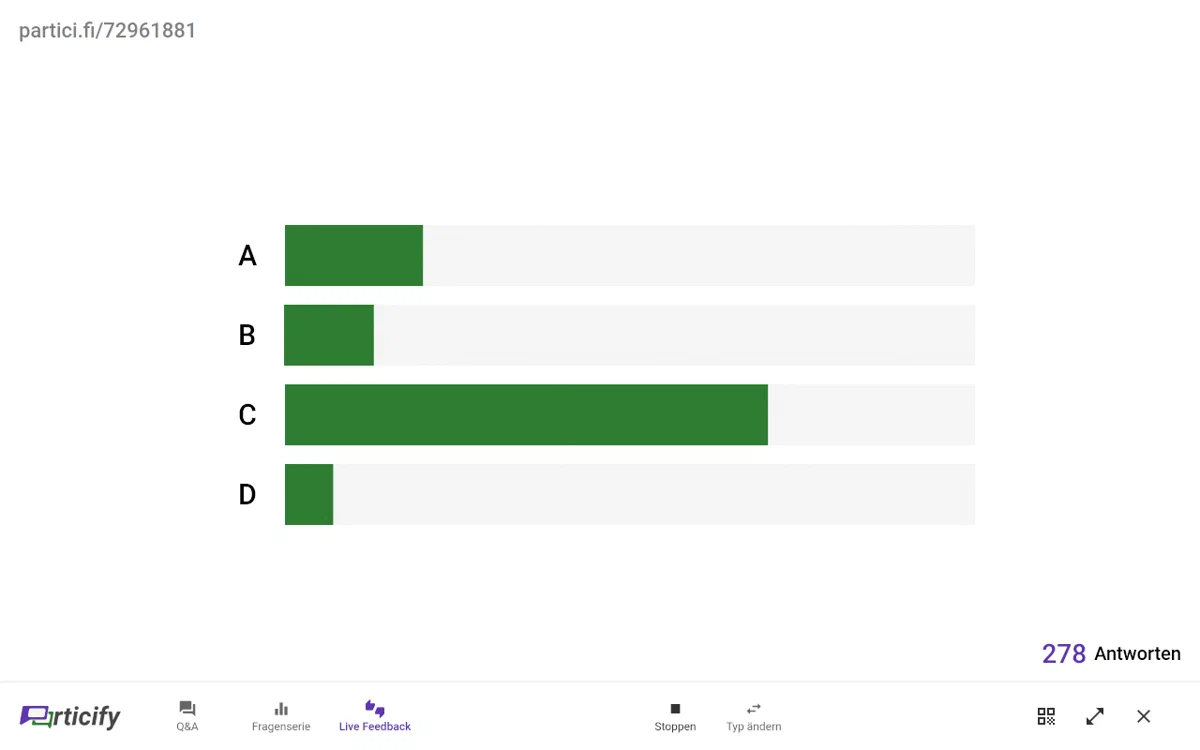Click the 278 Antworten counter
Viewport: 1200px width, 750px height.
[1111, 654]
